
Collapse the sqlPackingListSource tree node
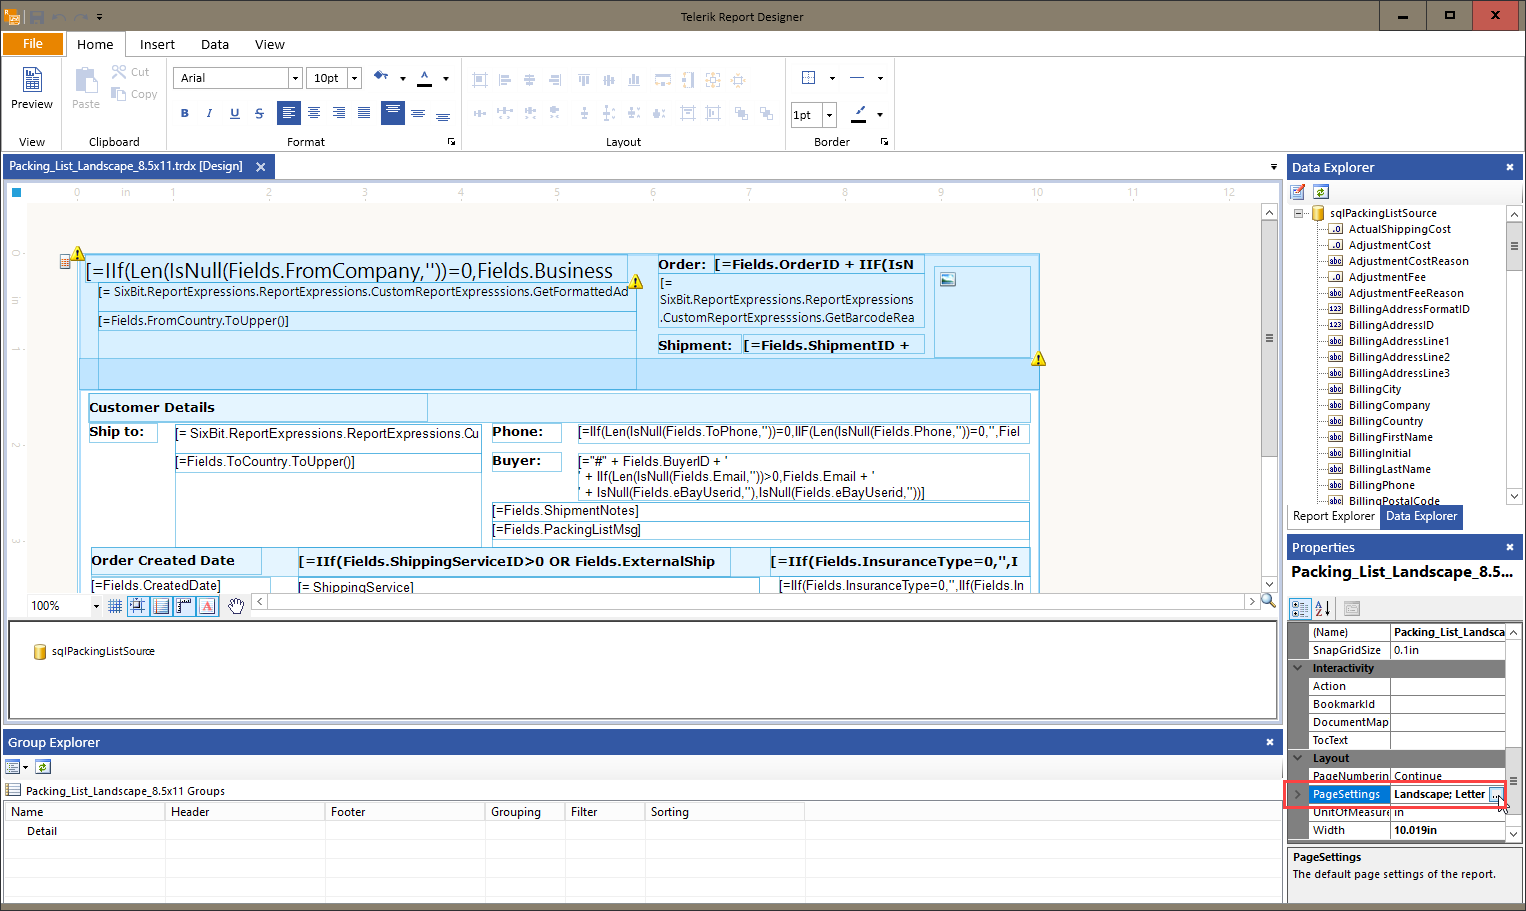pos(1298,212)
